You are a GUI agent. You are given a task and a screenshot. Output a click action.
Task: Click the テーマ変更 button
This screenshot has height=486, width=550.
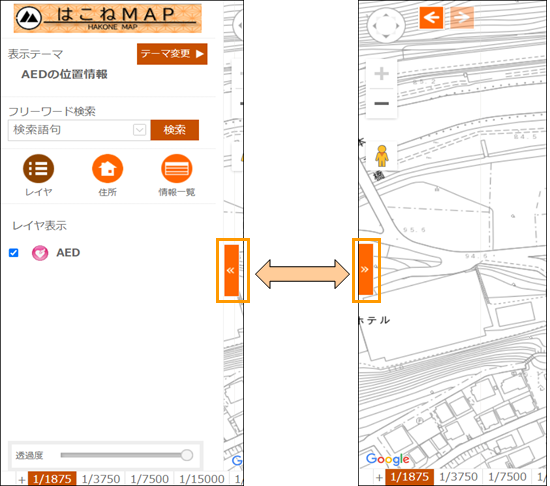tap(172, 54)
